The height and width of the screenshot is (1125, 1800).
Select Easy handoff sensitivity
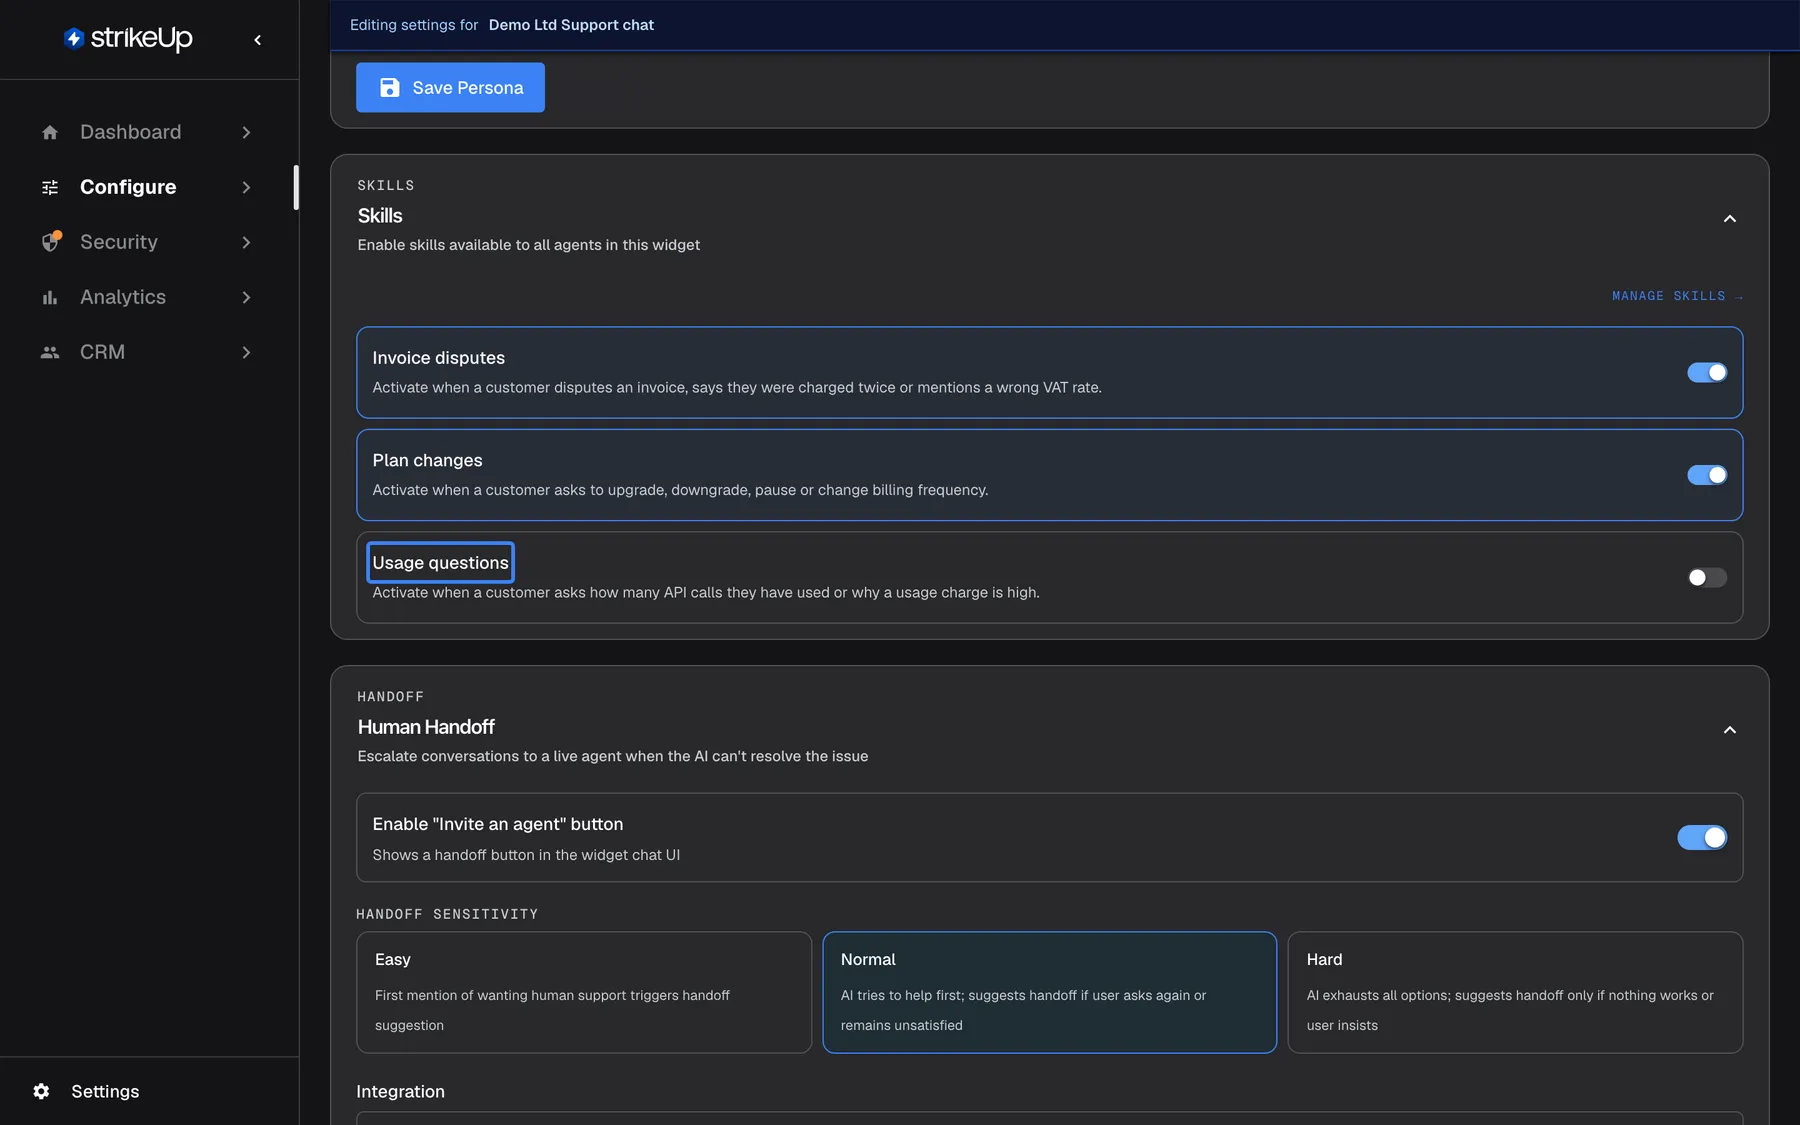(x=584, y=992)
